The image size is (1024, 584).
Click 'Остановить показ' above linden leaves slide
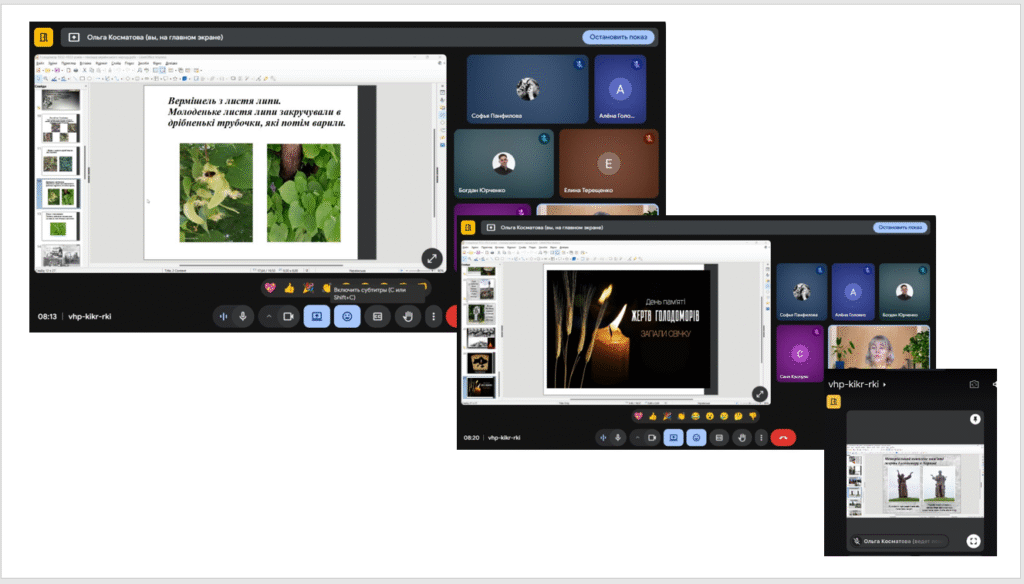(x=619, y=37)
